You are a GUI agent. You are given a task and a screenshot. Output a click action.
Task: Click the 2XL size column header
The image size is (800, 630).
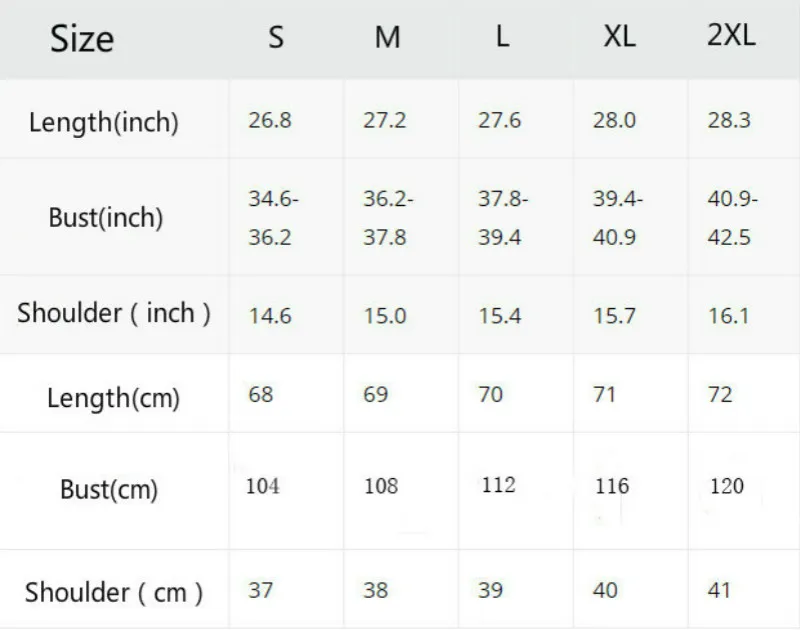point(731,36)
